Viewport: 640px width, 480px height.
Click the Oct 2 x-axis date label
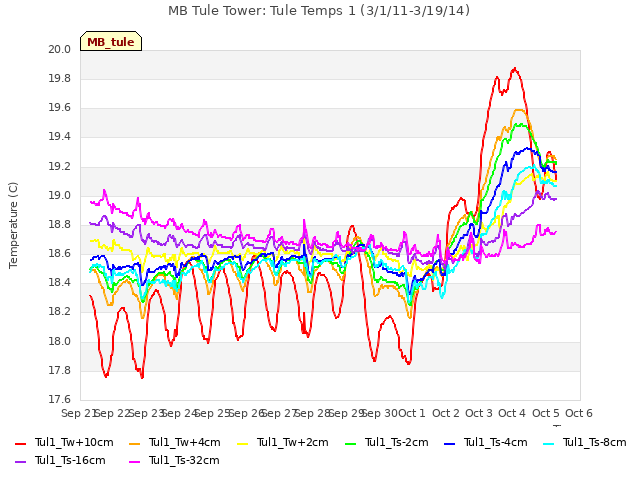446,413
